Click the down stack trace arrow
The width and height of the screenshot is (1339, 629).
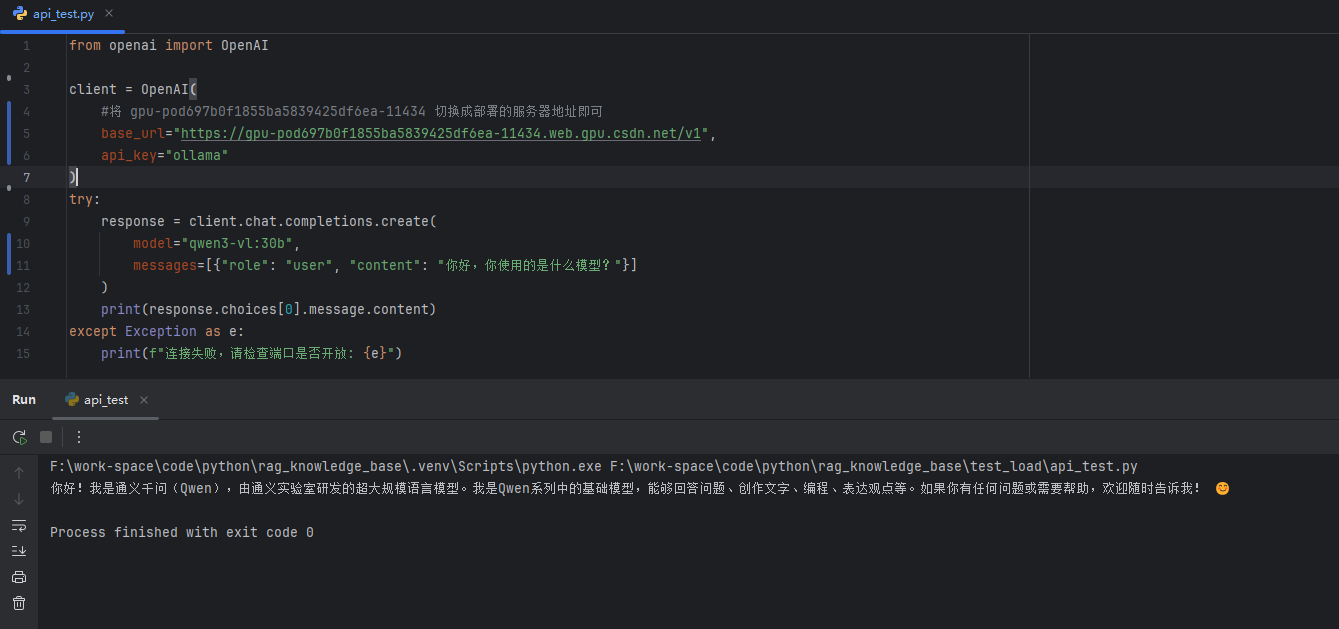coord(19,499)
